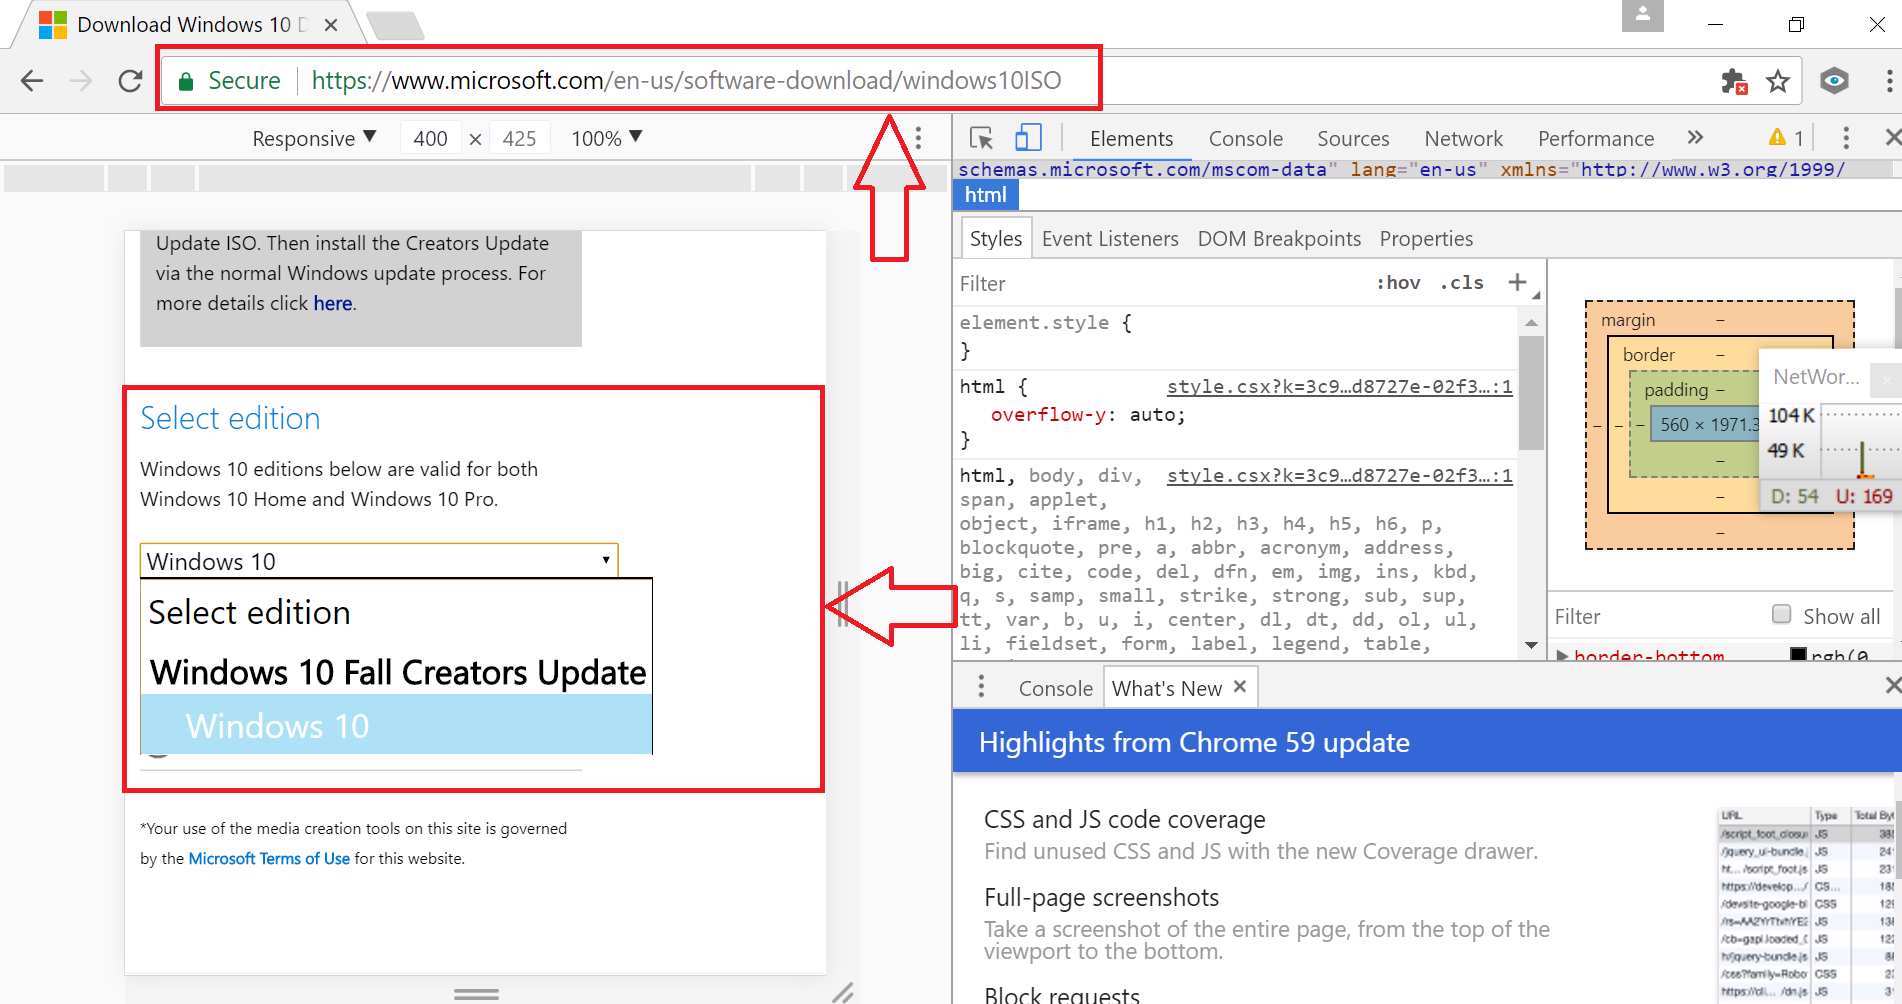
Task: Open style.csx link for html, body rule
Action: point(1339,475)
